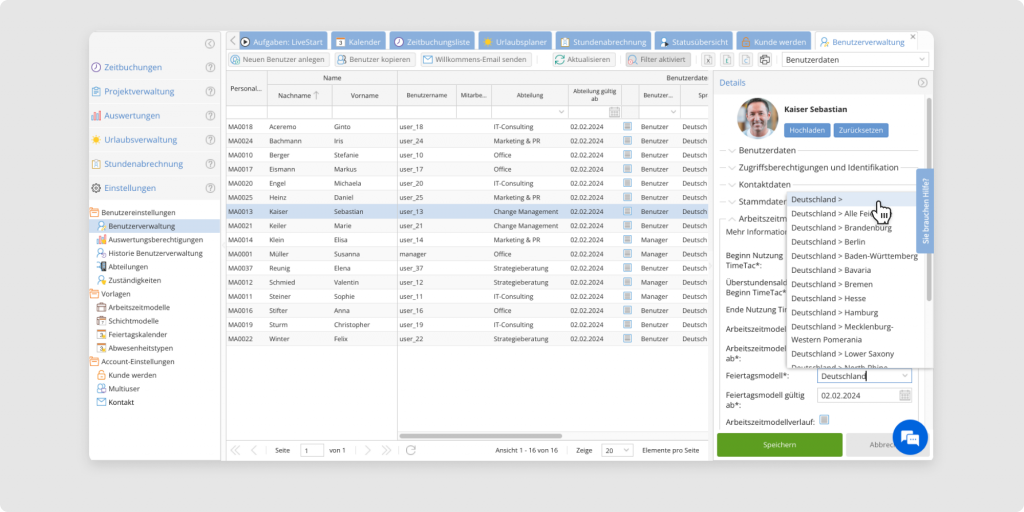The image size is (1024, 512).
Task: Click the chat support bubble icon
Action: 910,437
